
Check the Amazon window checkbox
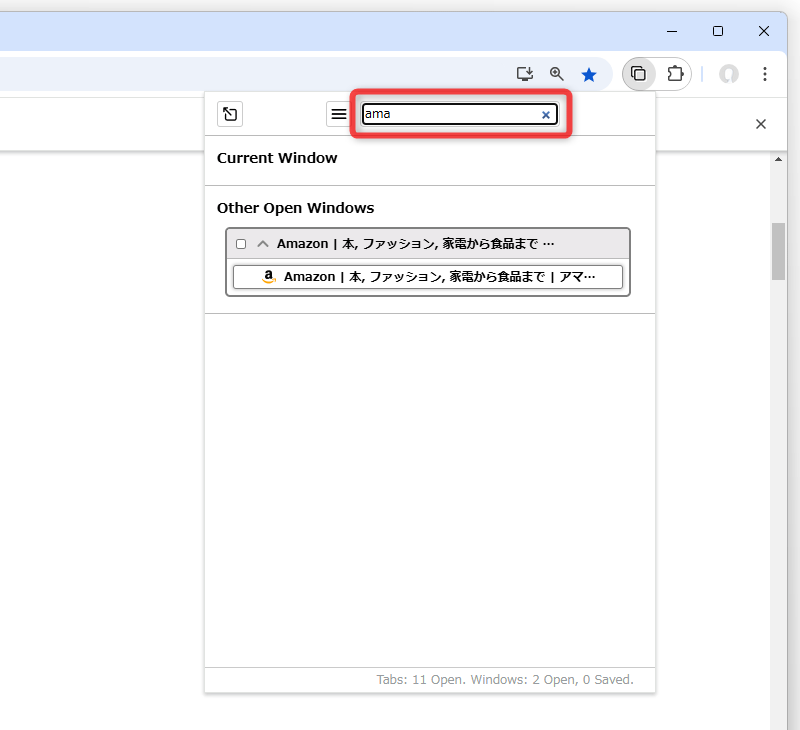pos(241,244)
